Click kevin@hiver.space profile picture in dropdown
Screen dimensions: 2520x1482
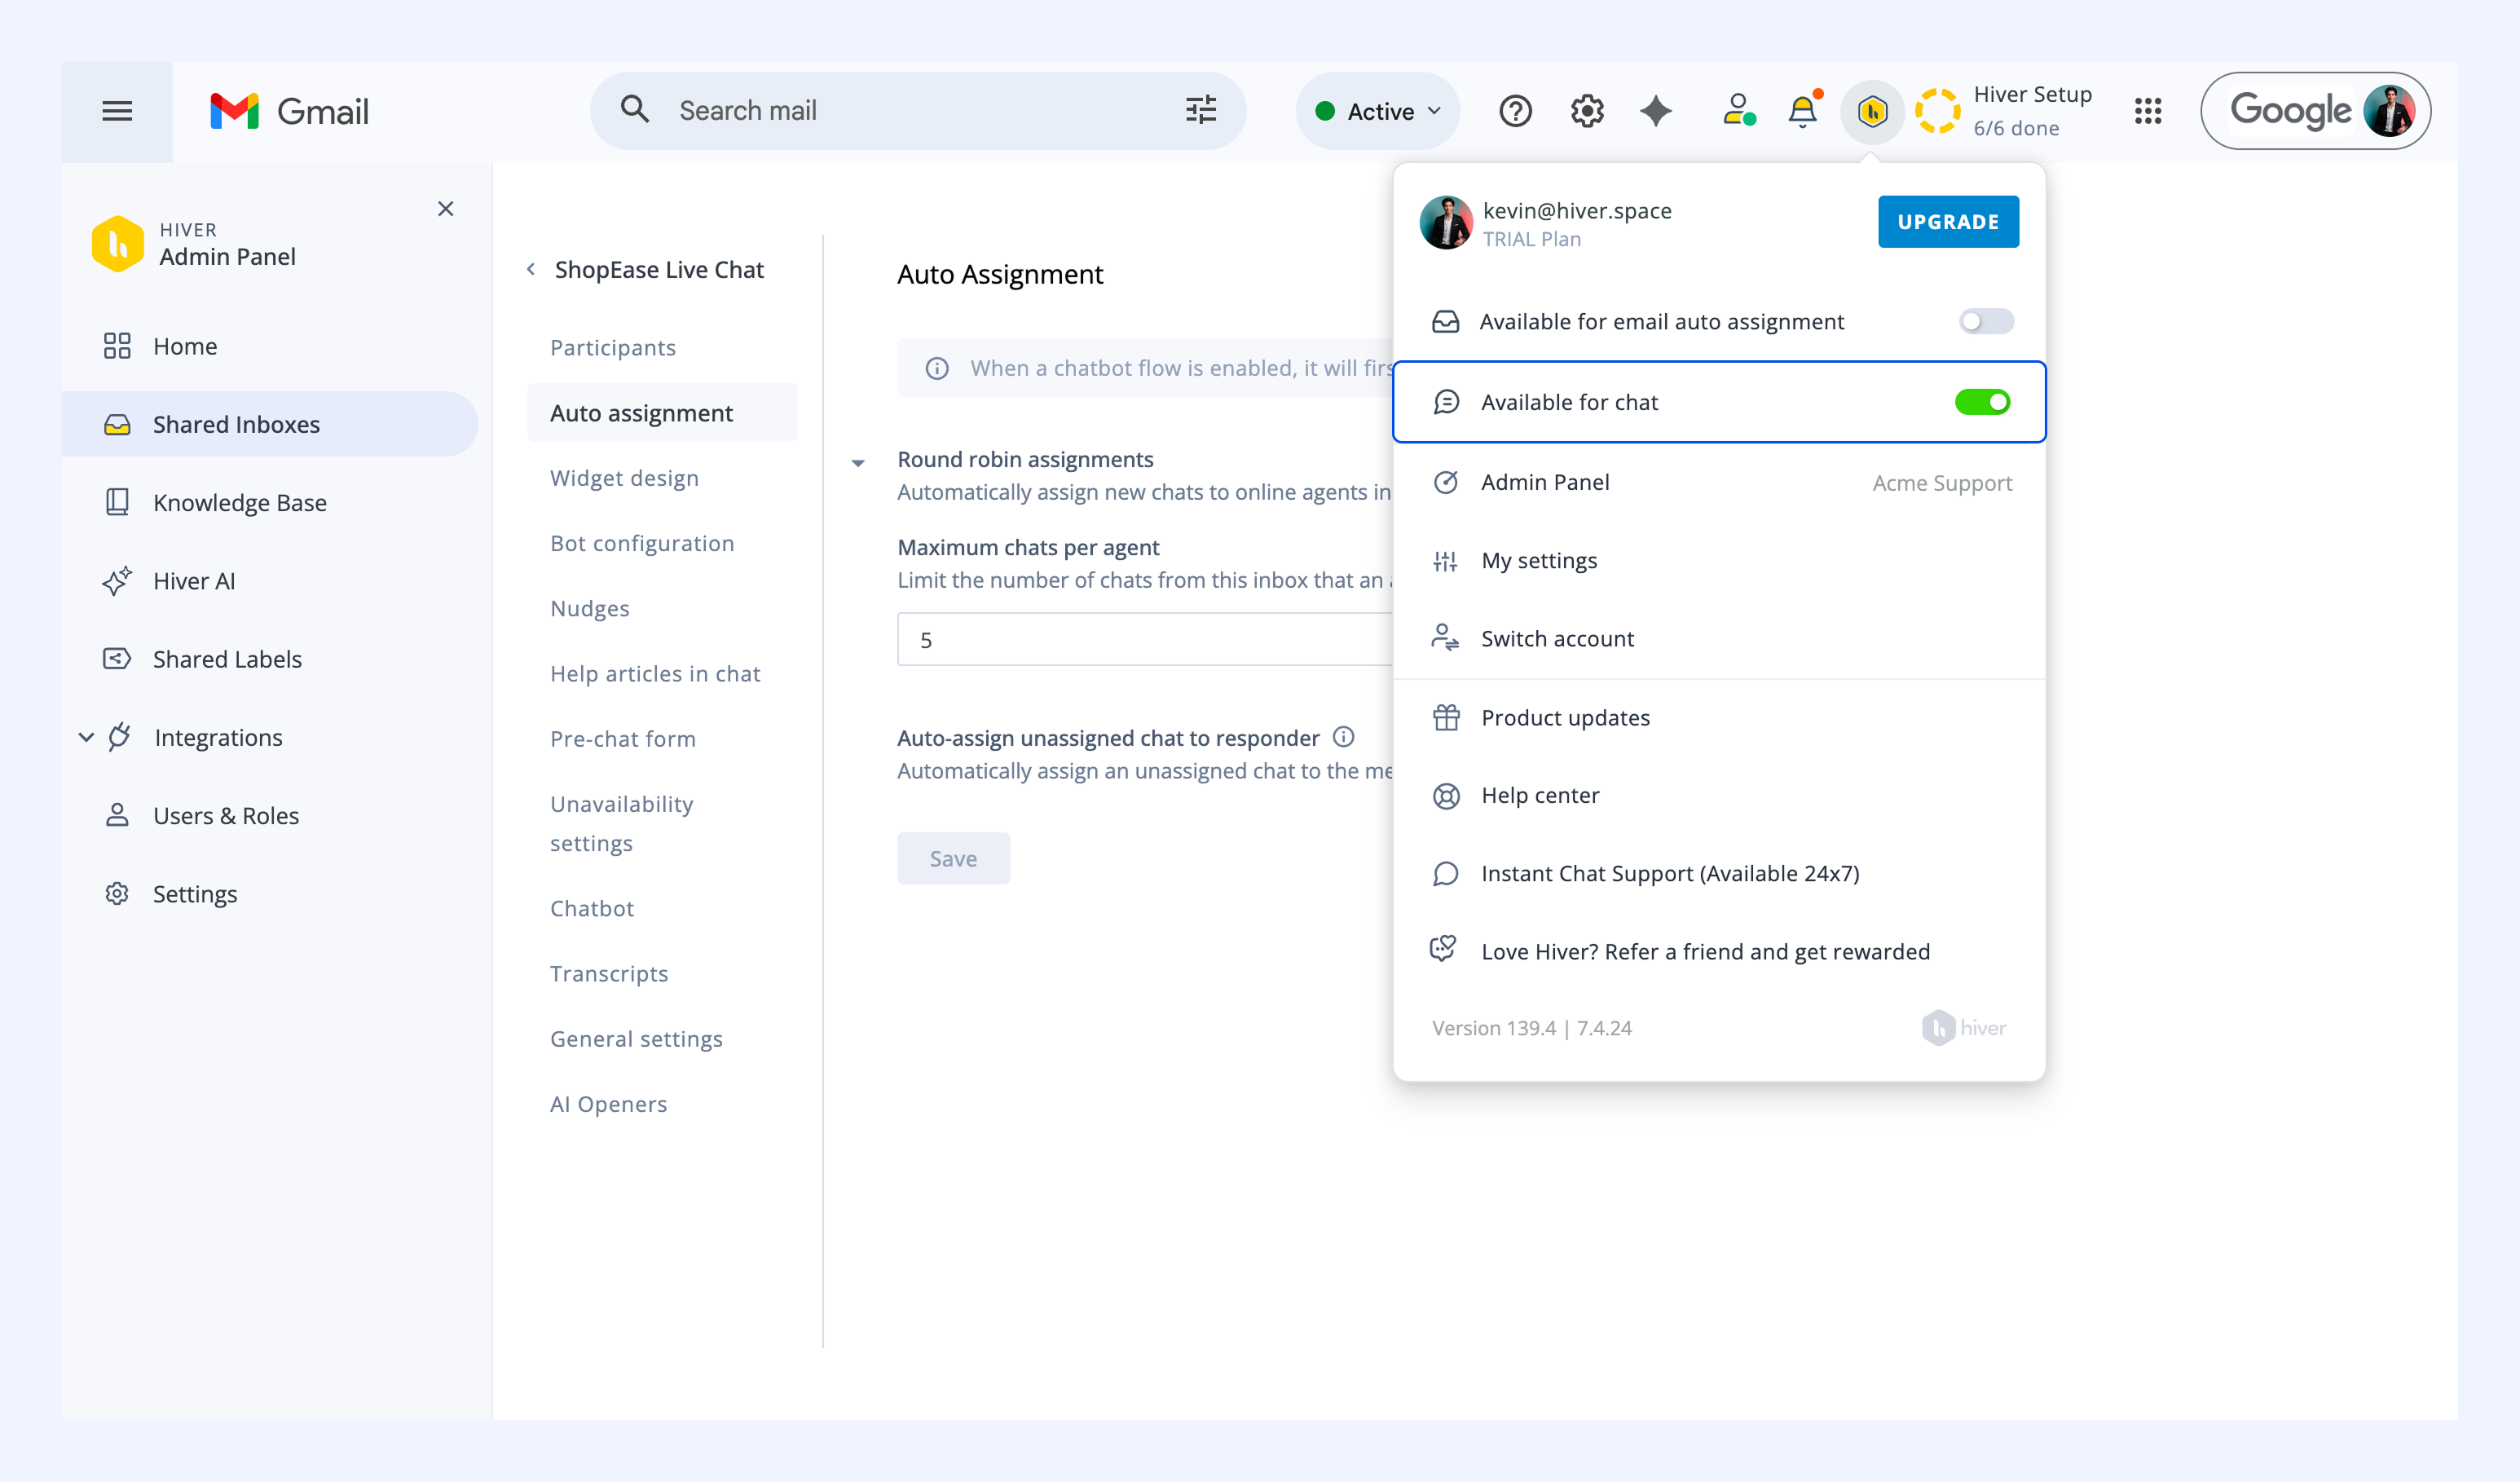(x=1446, y=222)
